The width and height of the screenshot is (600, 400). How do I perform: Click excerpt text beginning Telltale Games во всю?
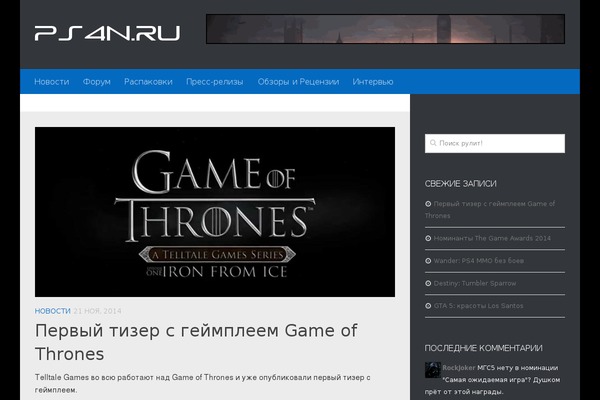pyautogui.click(x=202, y=384)
